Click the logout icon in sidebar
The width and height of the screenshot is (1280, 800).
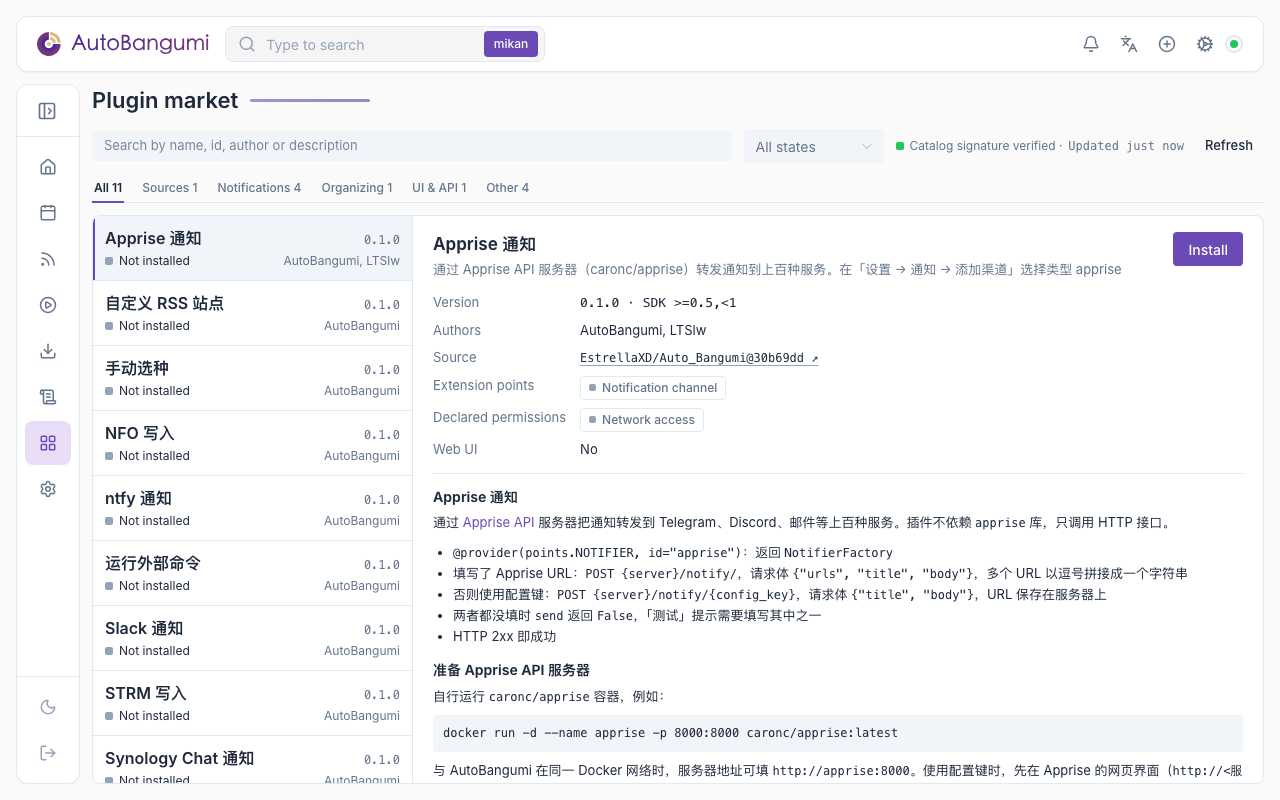48,753
